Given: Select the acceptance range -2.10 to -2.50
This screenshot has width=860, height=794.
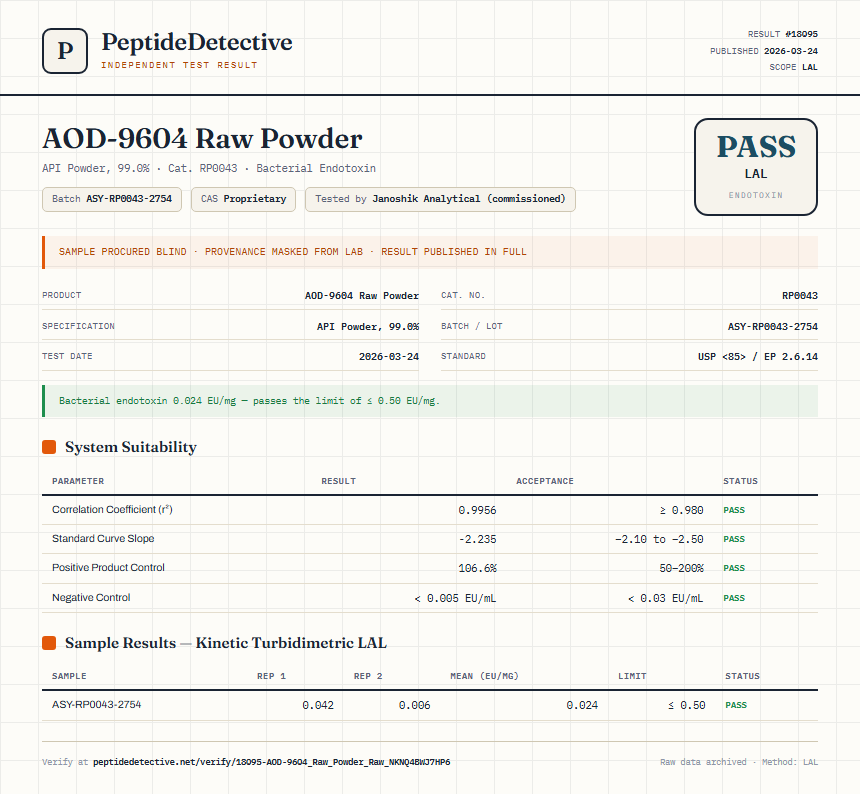Looking at the screenshot, I should click(659, 540).
